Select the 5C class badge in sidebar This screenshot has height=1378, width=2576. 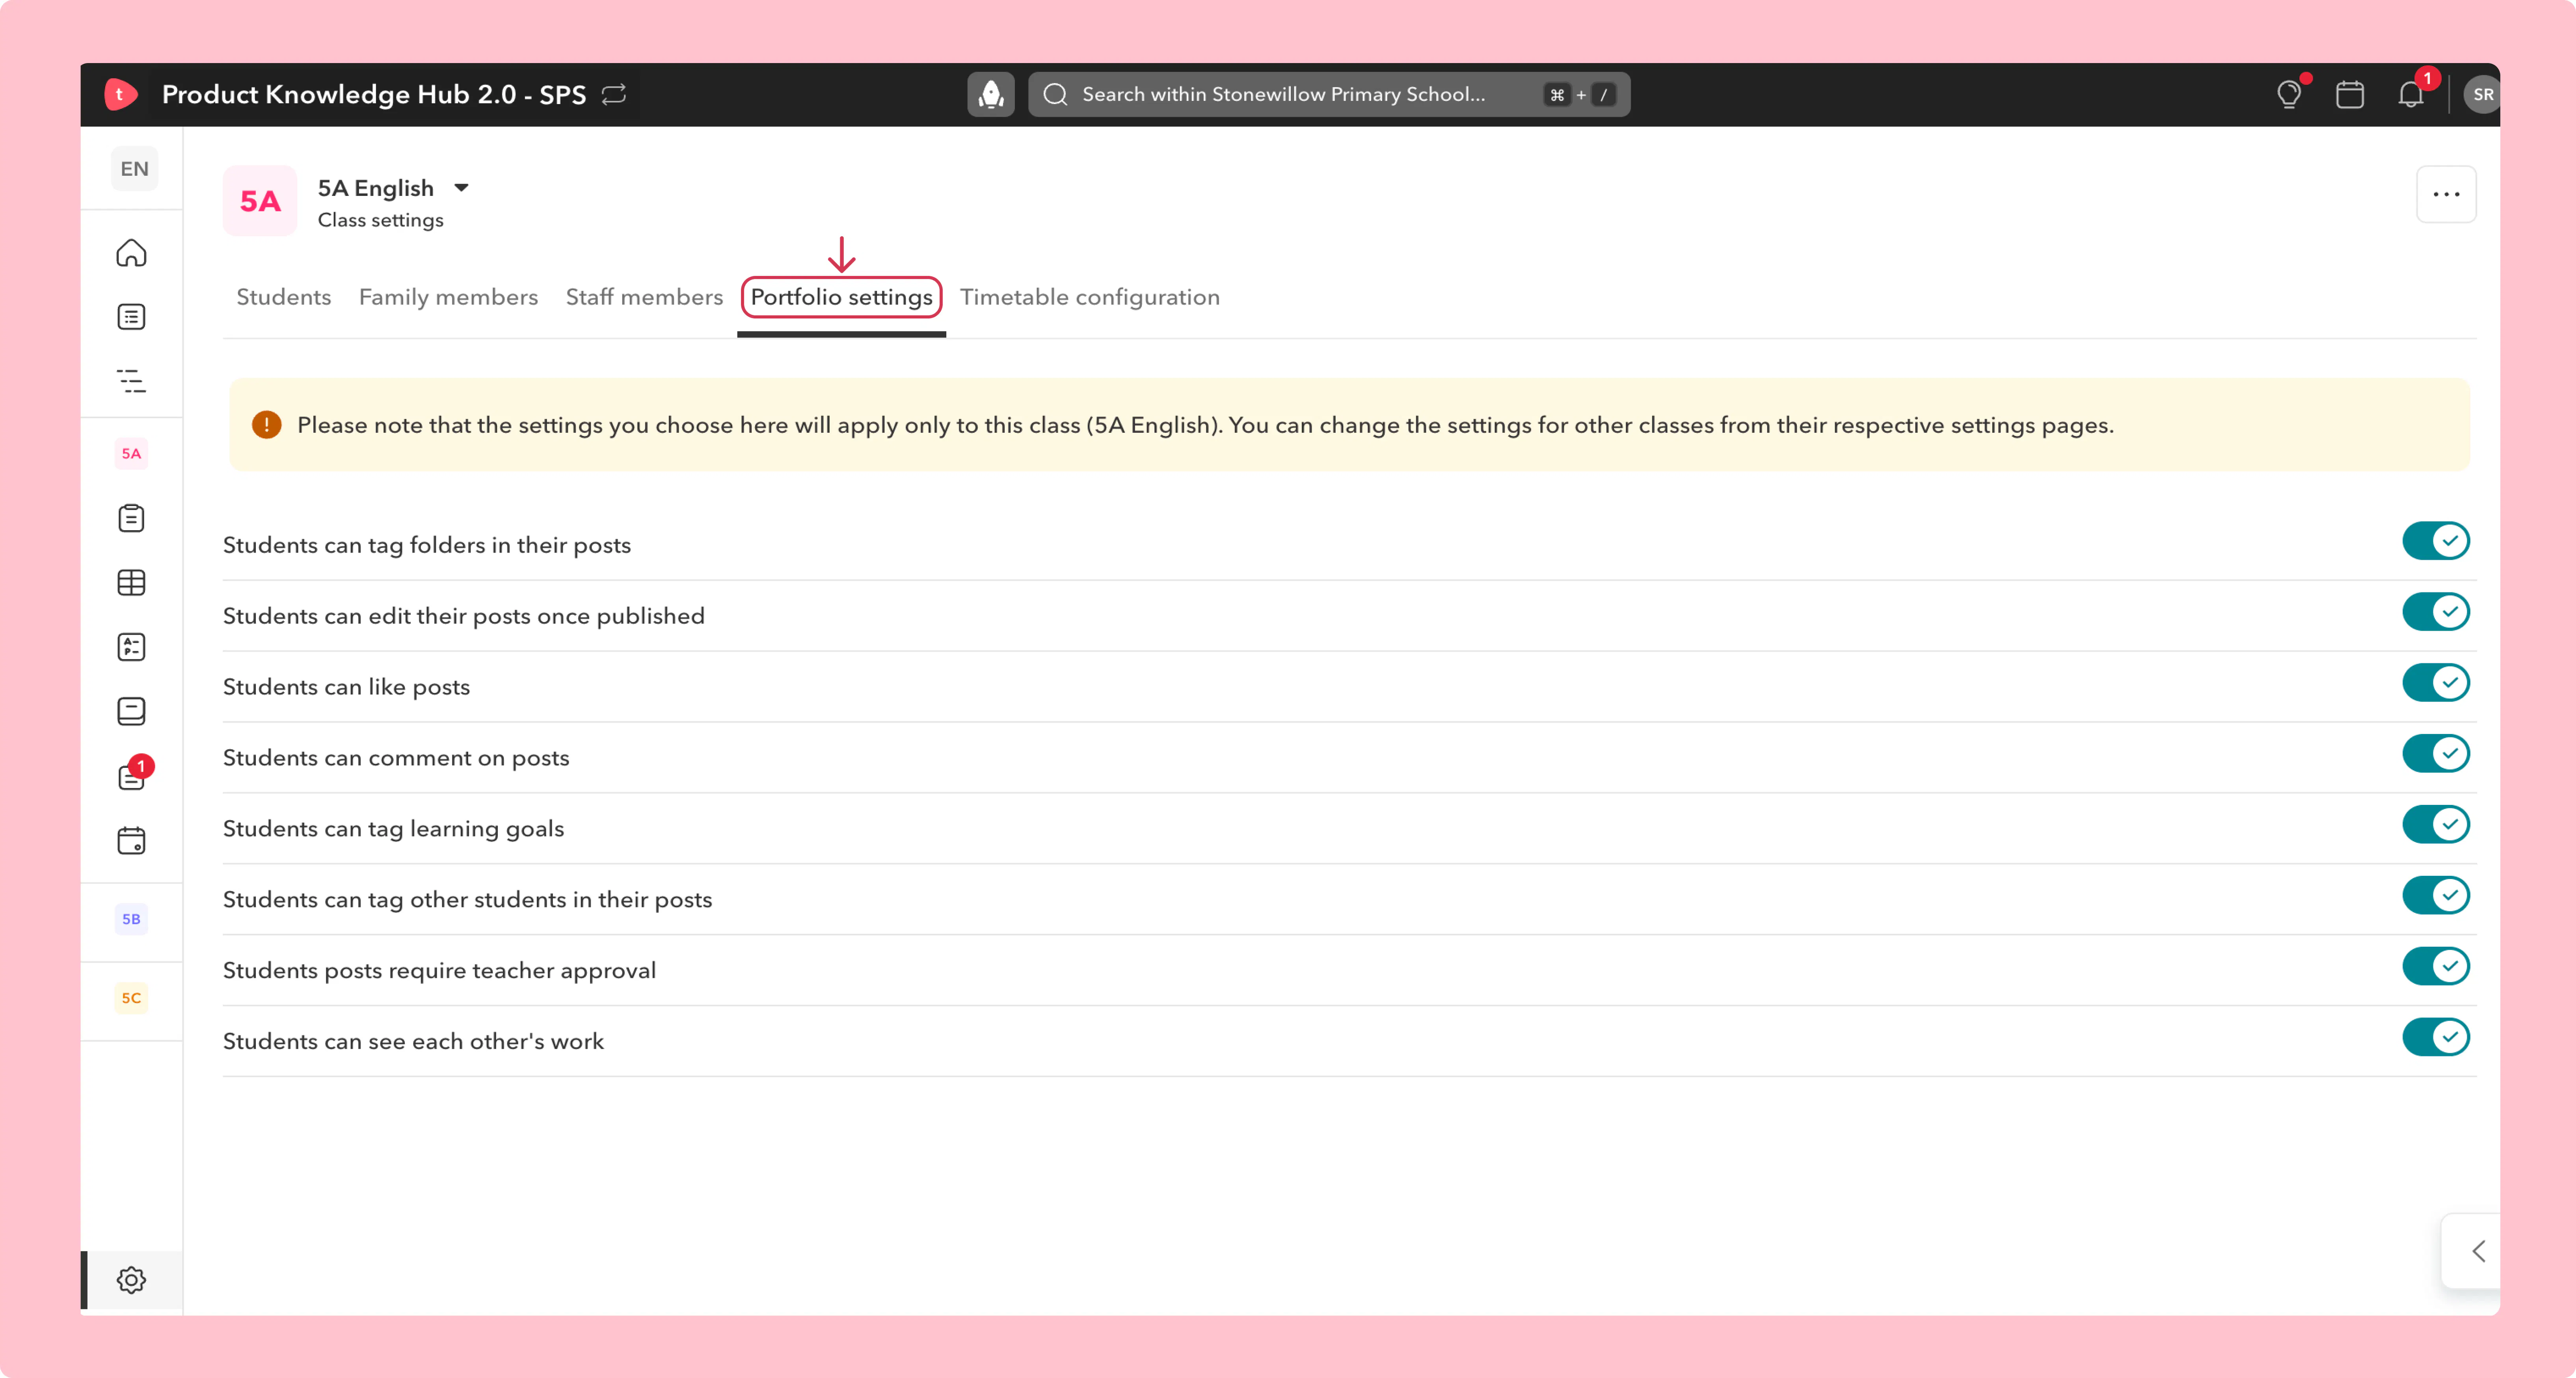tap(131, 998)
